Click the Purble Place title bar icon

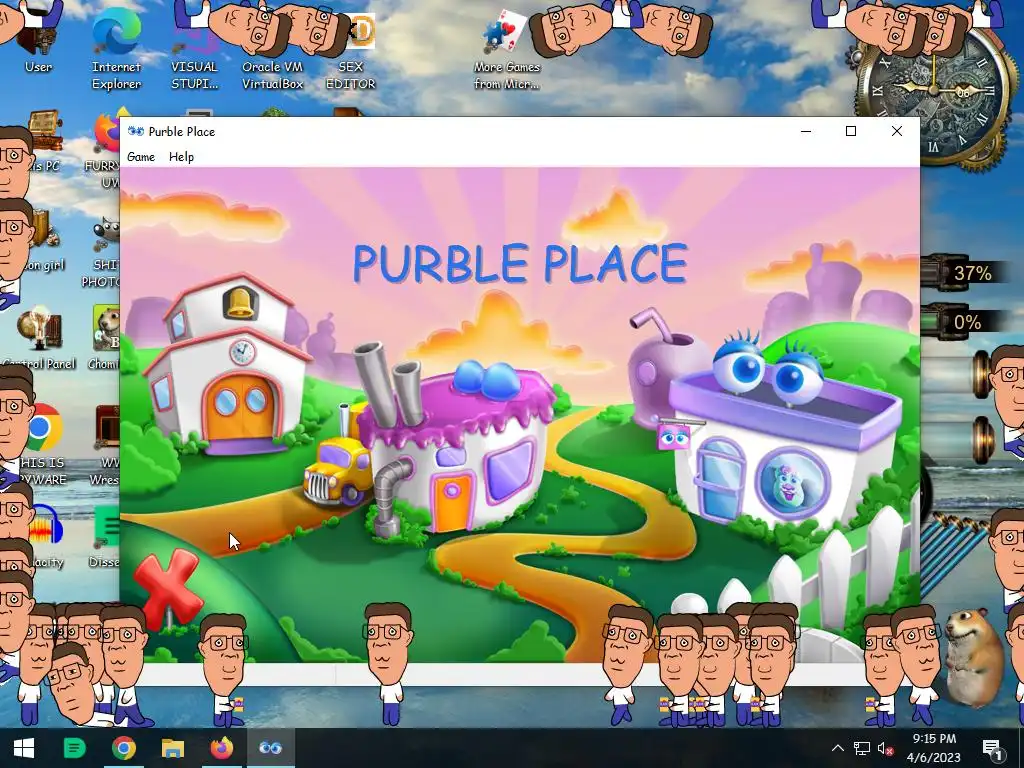[136, 131]
